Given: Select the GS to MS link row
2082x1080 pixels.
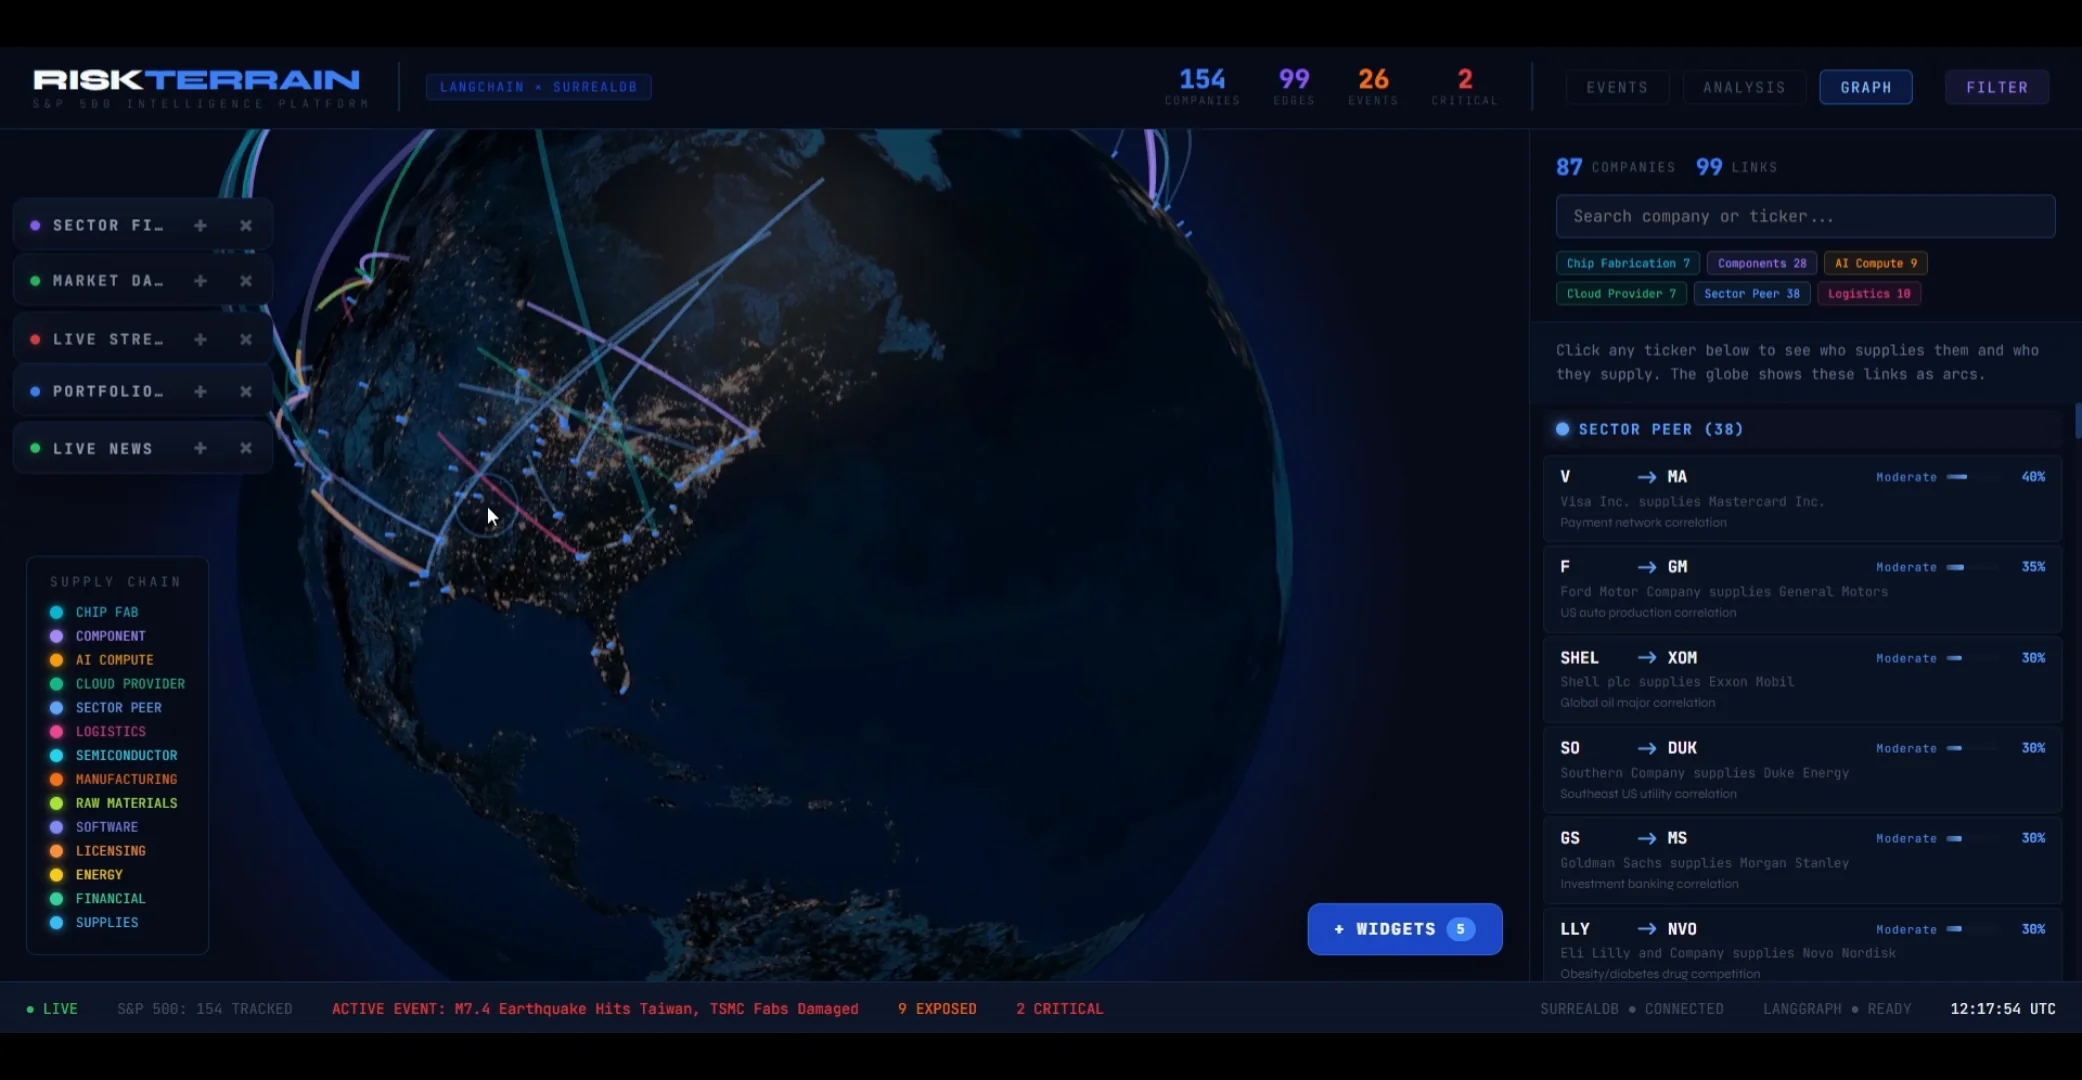Looking at the screenshot, I should tap(1802, 859).
